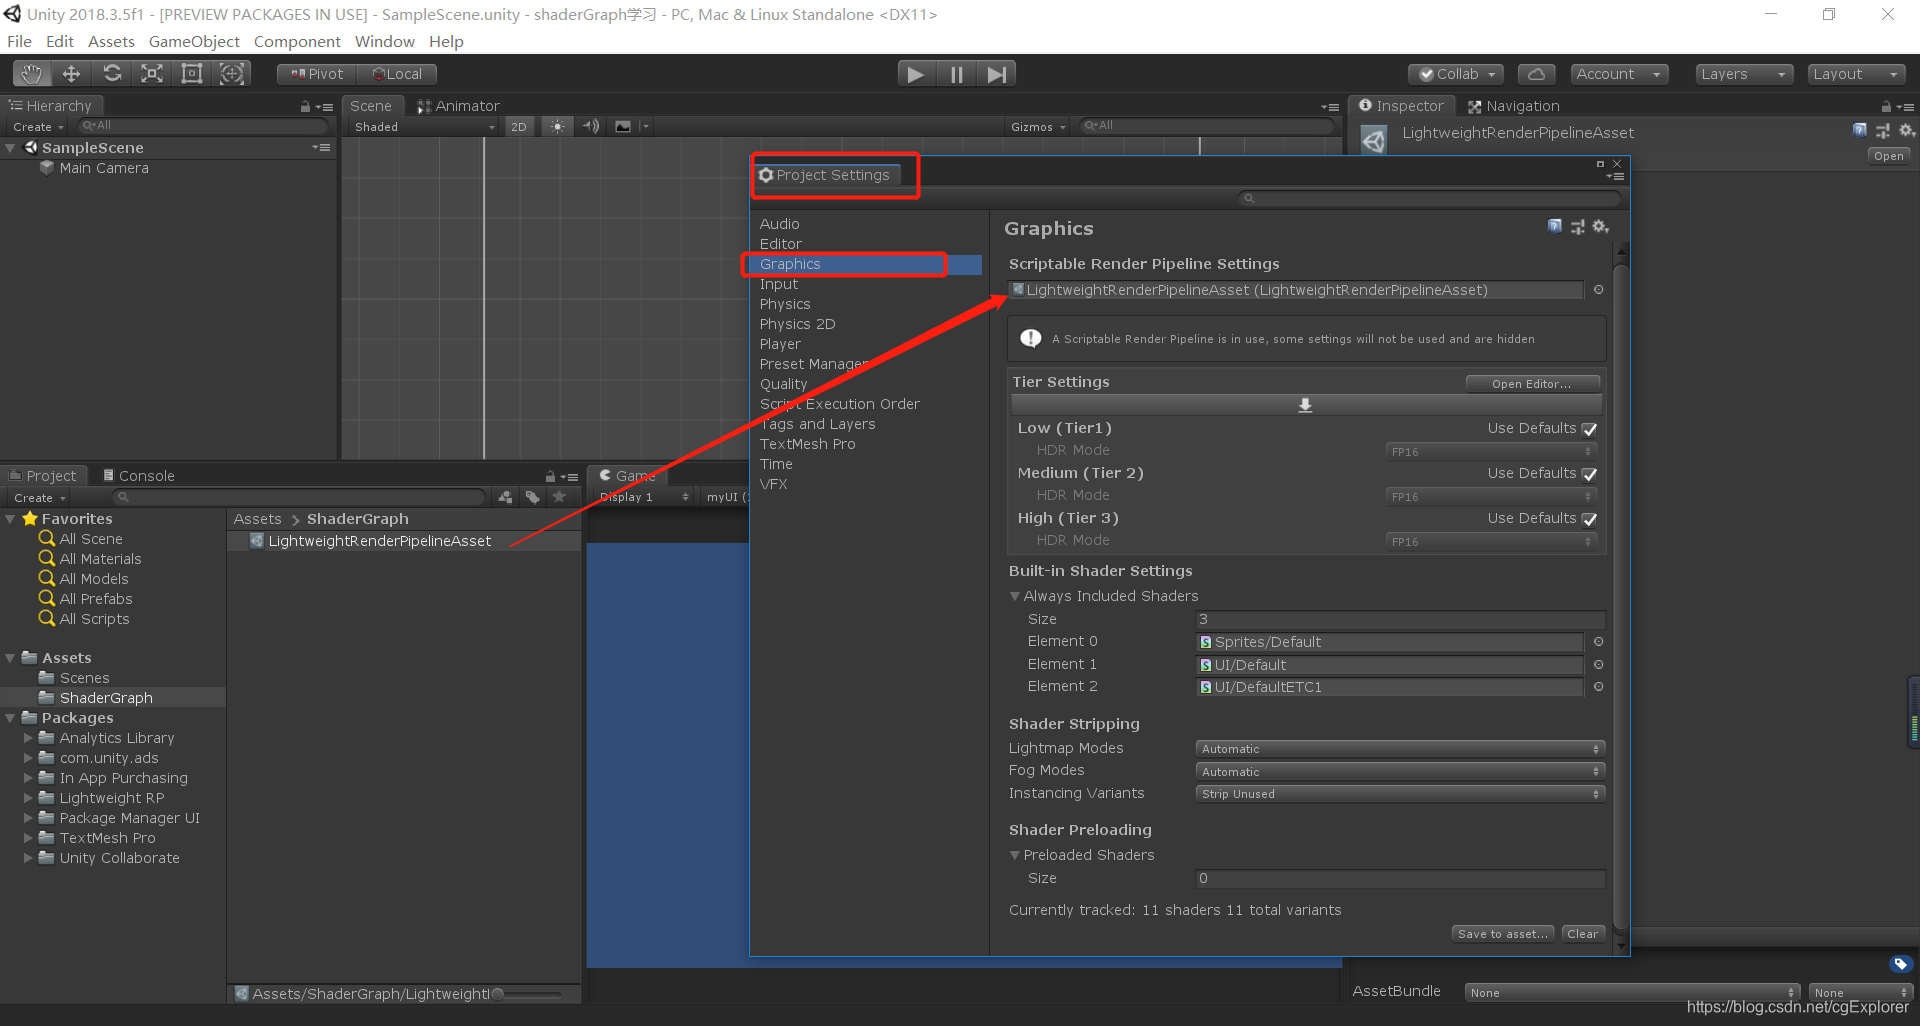Pick shader for Element 0 circle icon

point(1598,642)
